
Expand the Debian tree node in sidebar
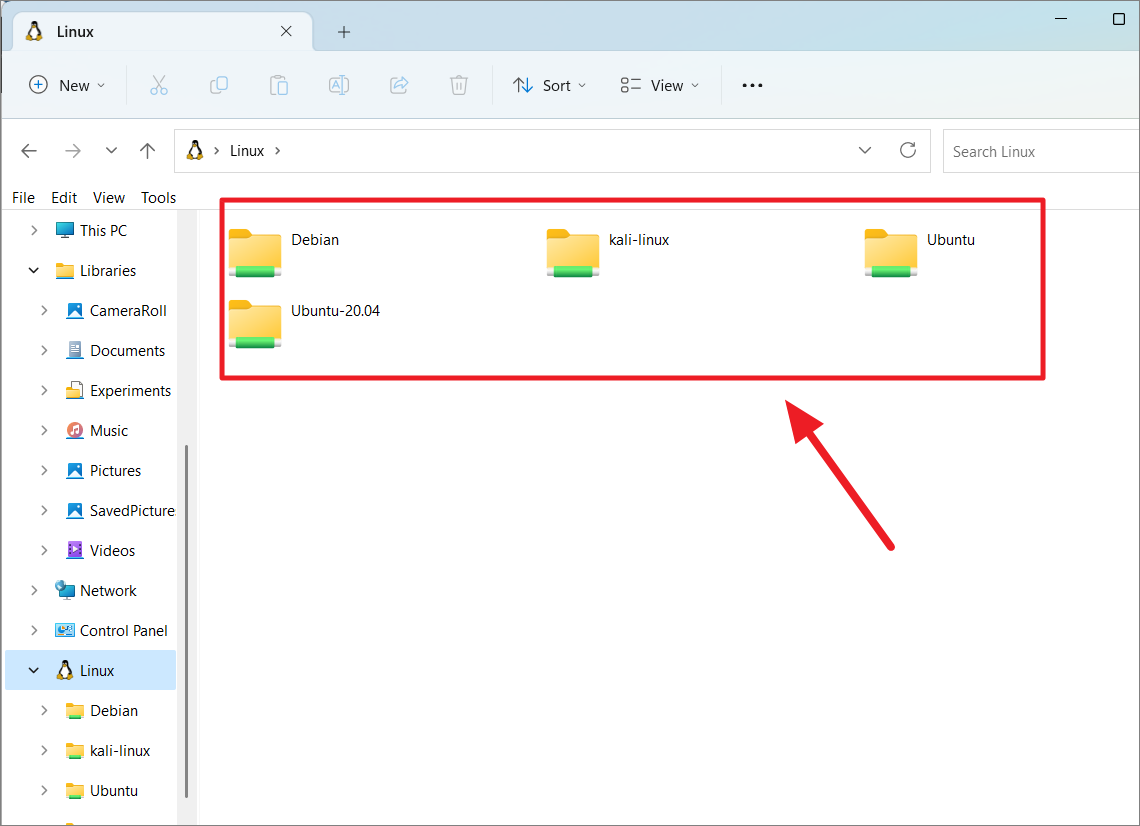44,710
